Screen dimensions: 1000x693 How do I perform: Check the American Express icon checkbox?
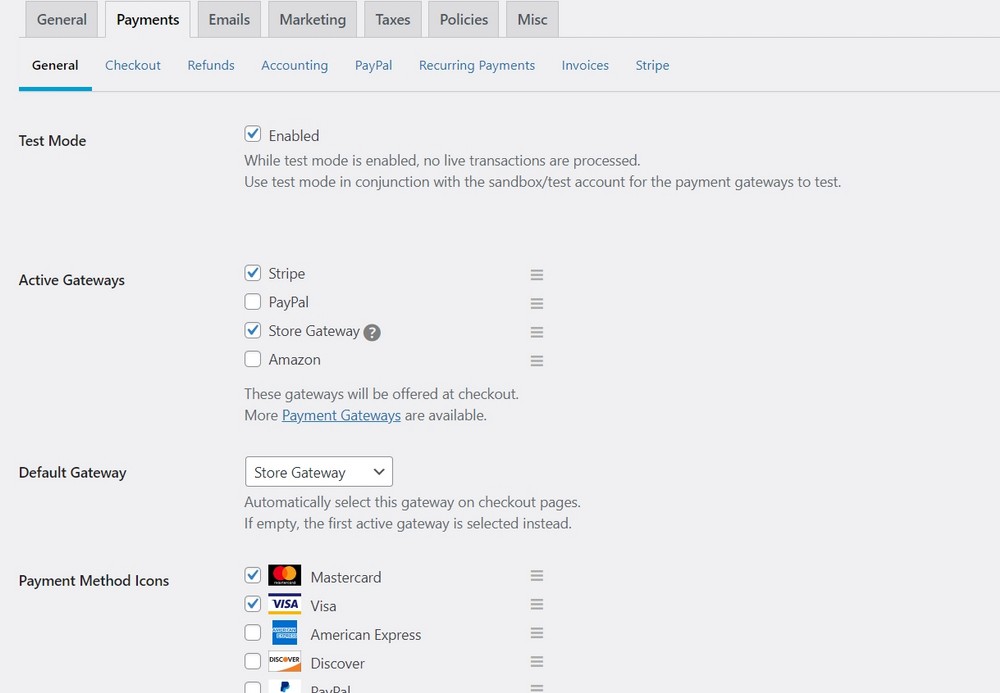253,632
